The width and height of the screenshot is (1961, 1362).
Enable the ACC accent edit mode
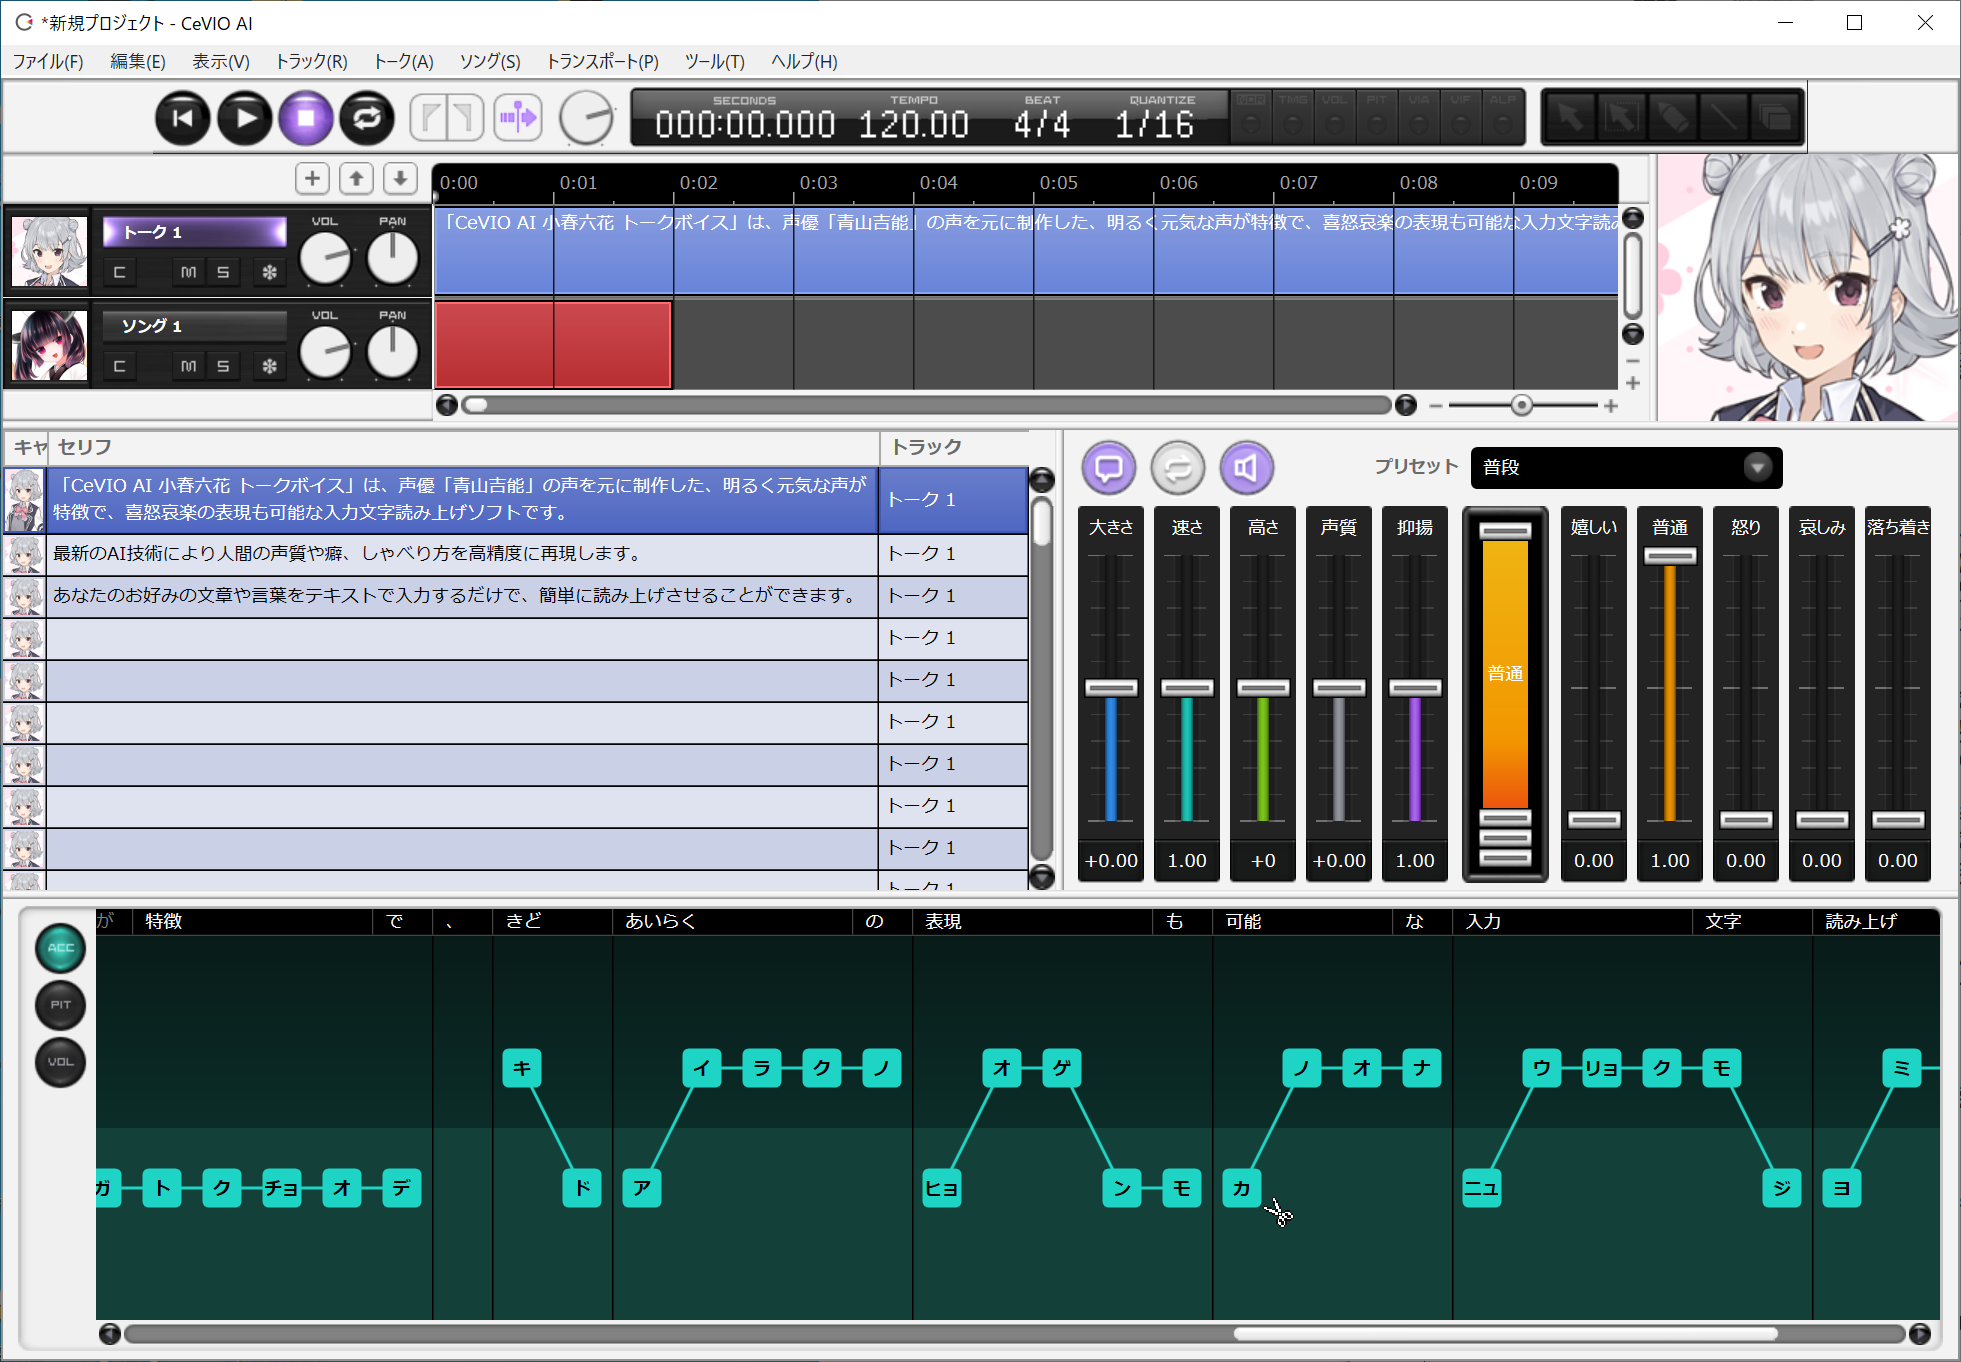(x=61, y=948)
